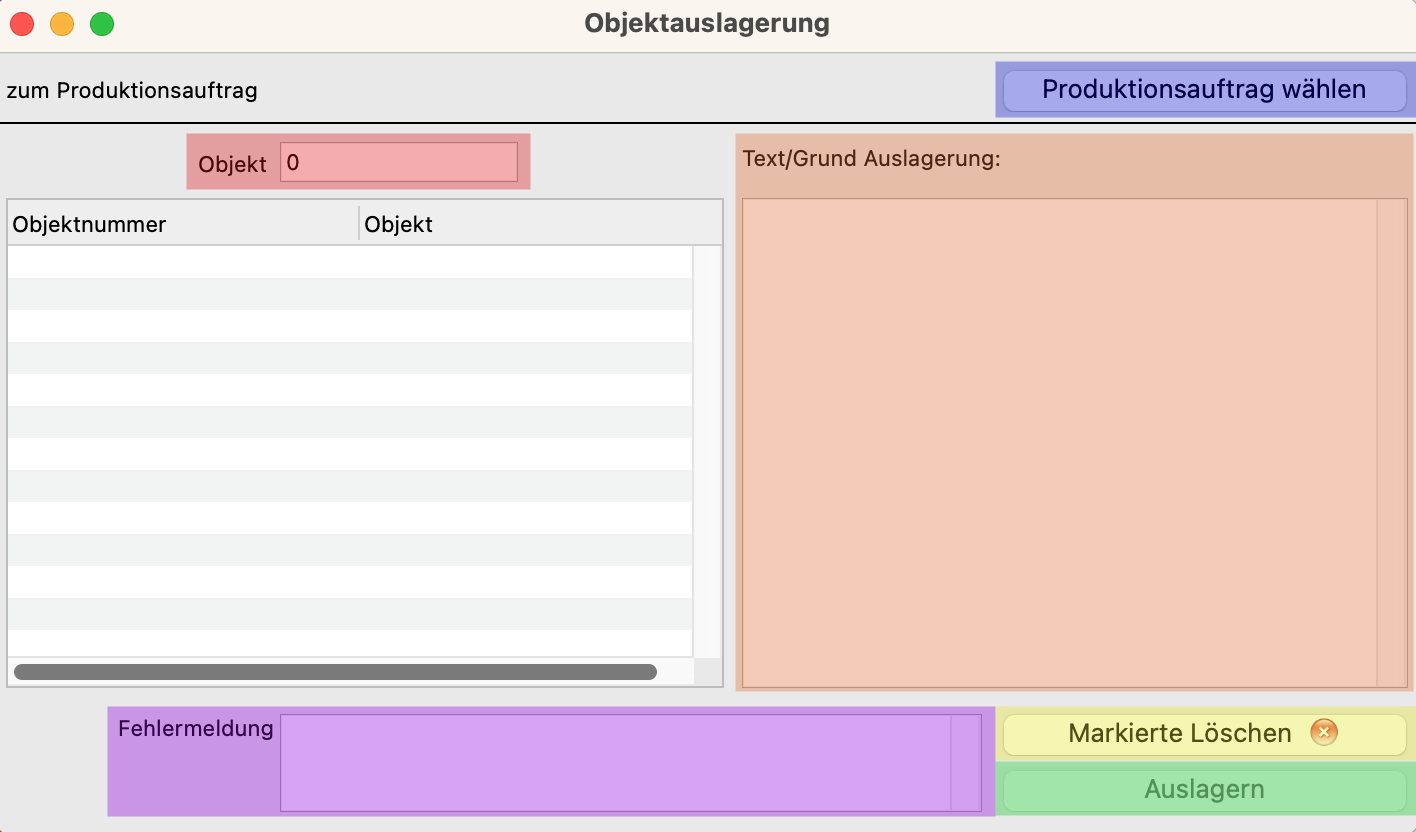Click inside the Text/Grund Auslagerung text area
Image resolution: width=1416 pixels, height=832 pixels.
click(1058, 442)
